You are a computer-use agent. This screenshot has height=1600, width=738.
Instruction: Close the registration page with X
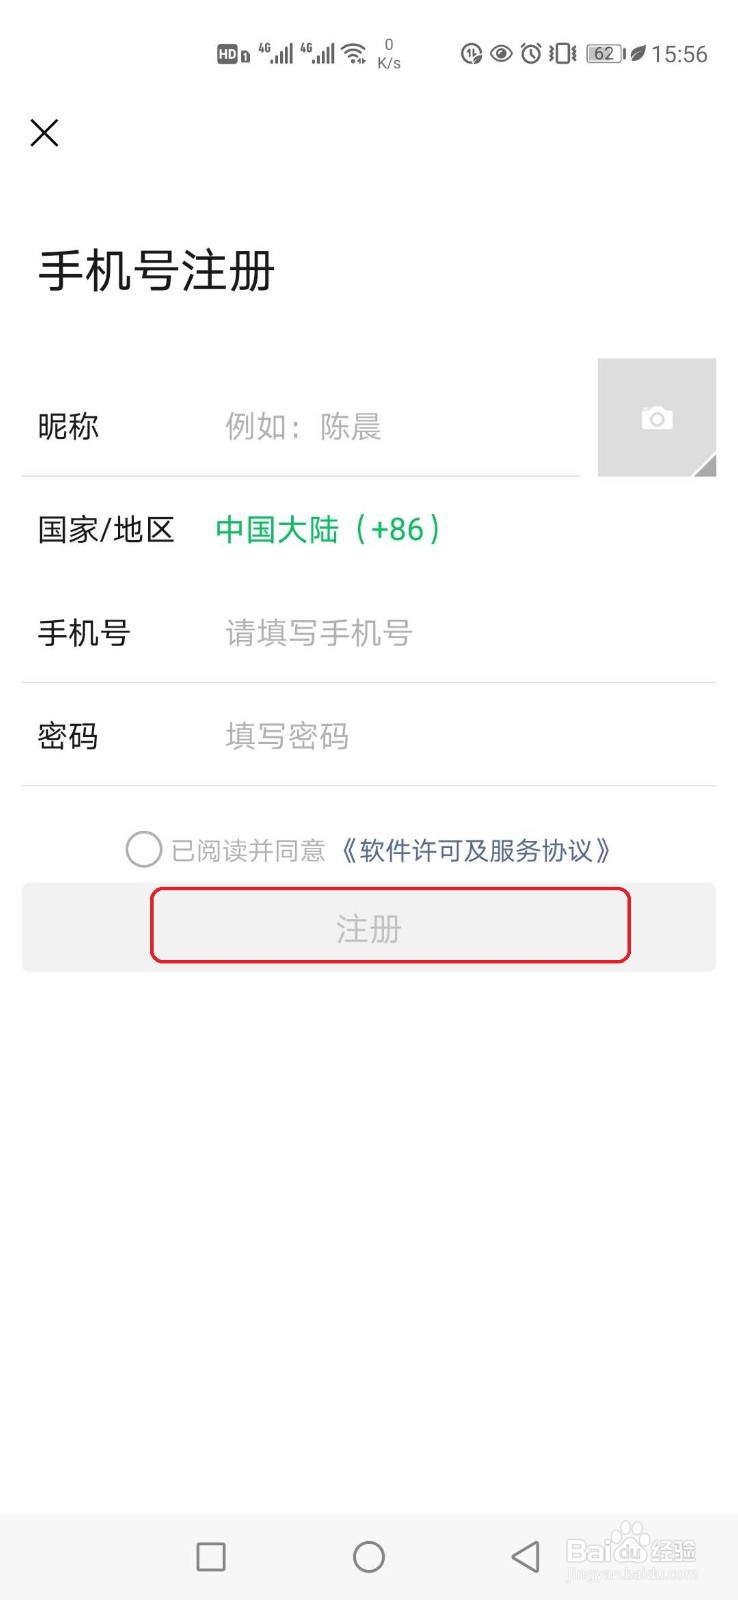[x=44, y=132]
